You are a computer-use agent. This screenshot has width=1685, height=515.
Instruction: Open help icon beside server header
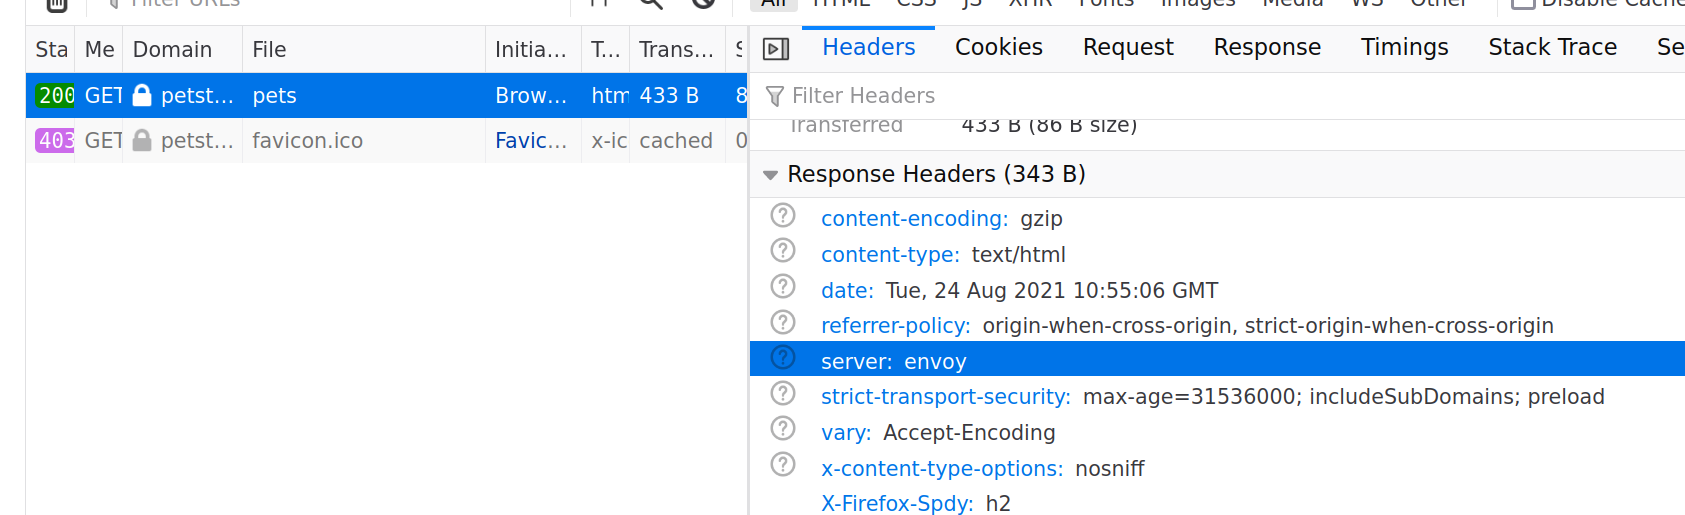pyautogui.click(x=783, y=358)
